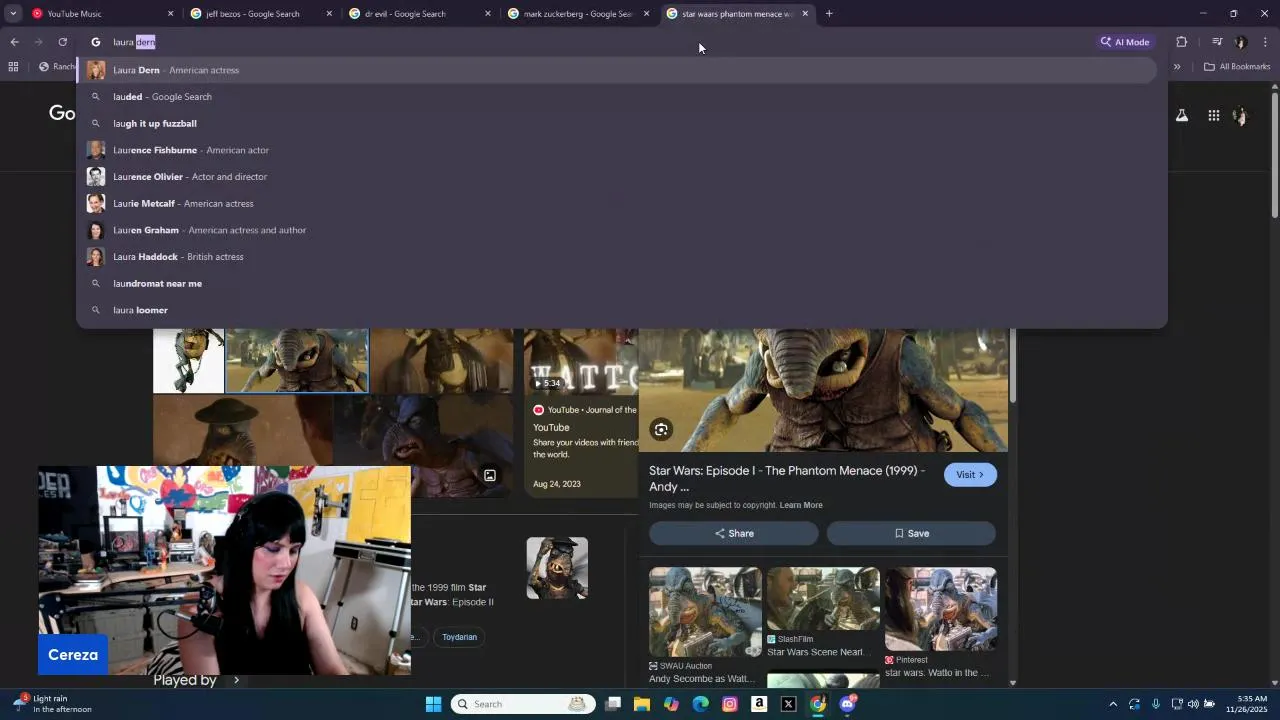Open Instagram from the taskbar
This screenshot has height=720, width=1280.
[x=730, y=704]
